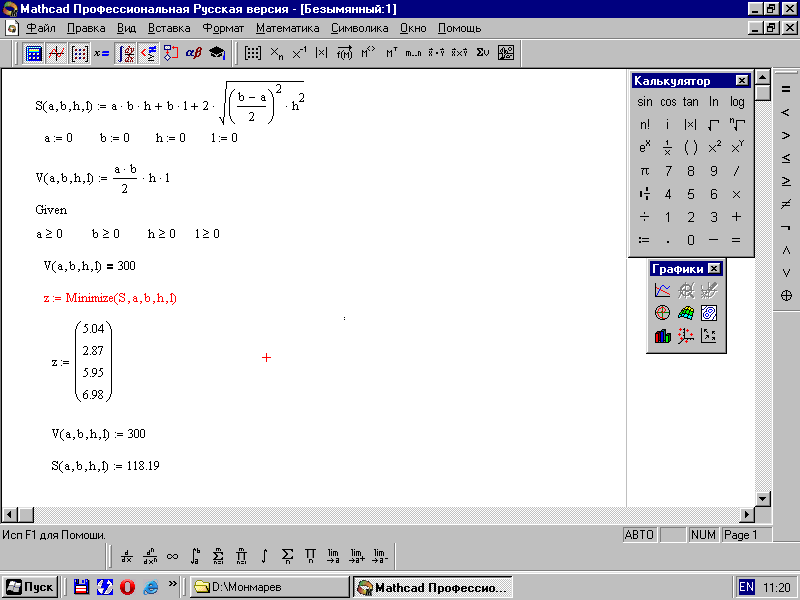Launch Opera from quick launch bar
This screenshot has width=800, height=600.
pyautogui.click(x=128, y=587)
